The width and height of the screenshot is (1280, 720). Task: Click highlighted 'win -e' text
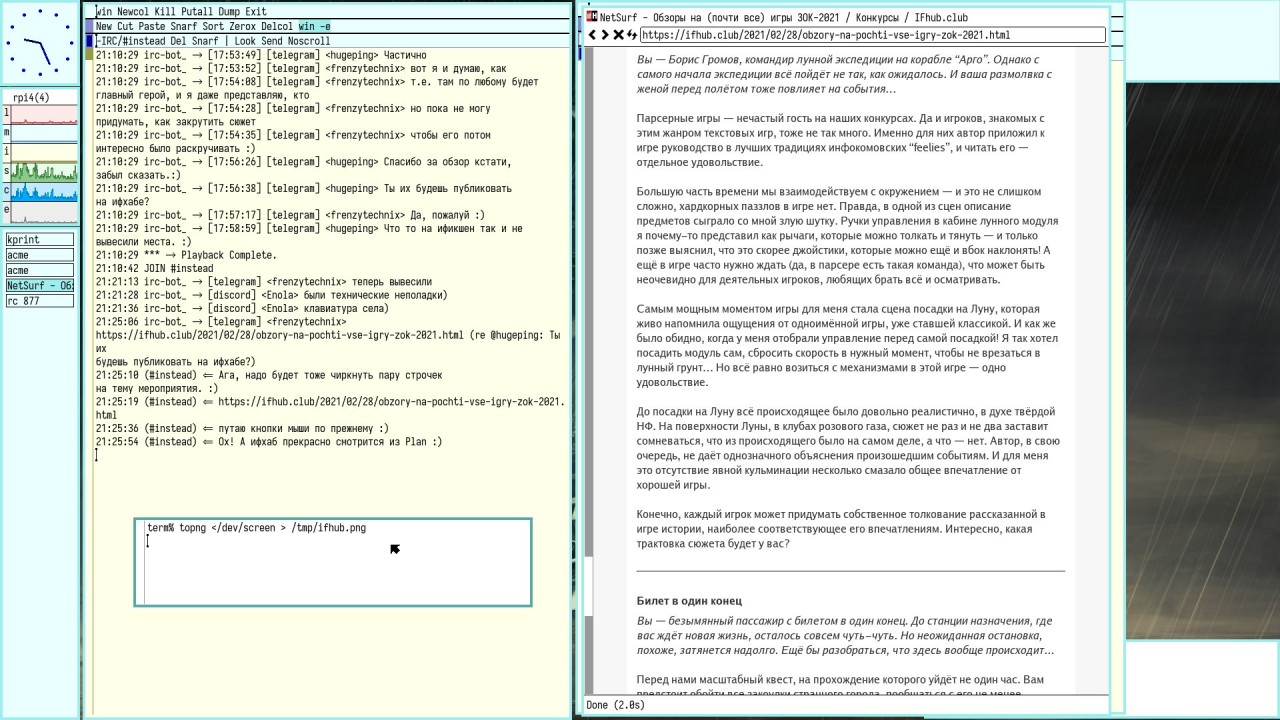click(x=315, y=26)
